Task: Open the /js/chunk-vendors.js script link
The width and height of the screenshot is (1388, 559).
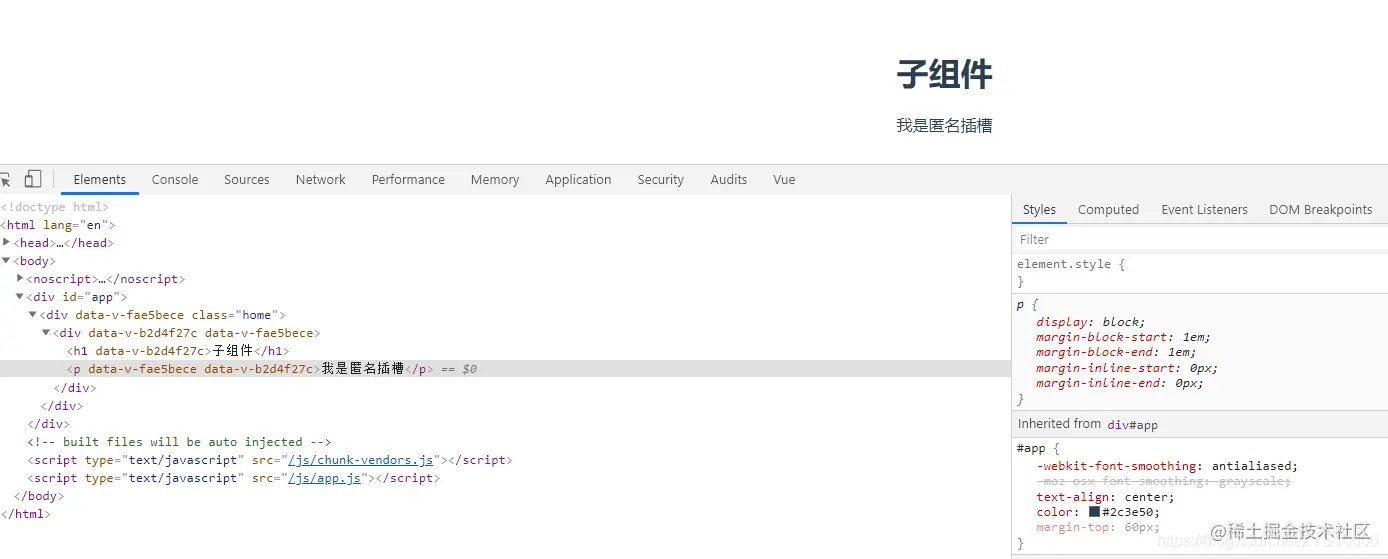Action: [x=361, y=460]
